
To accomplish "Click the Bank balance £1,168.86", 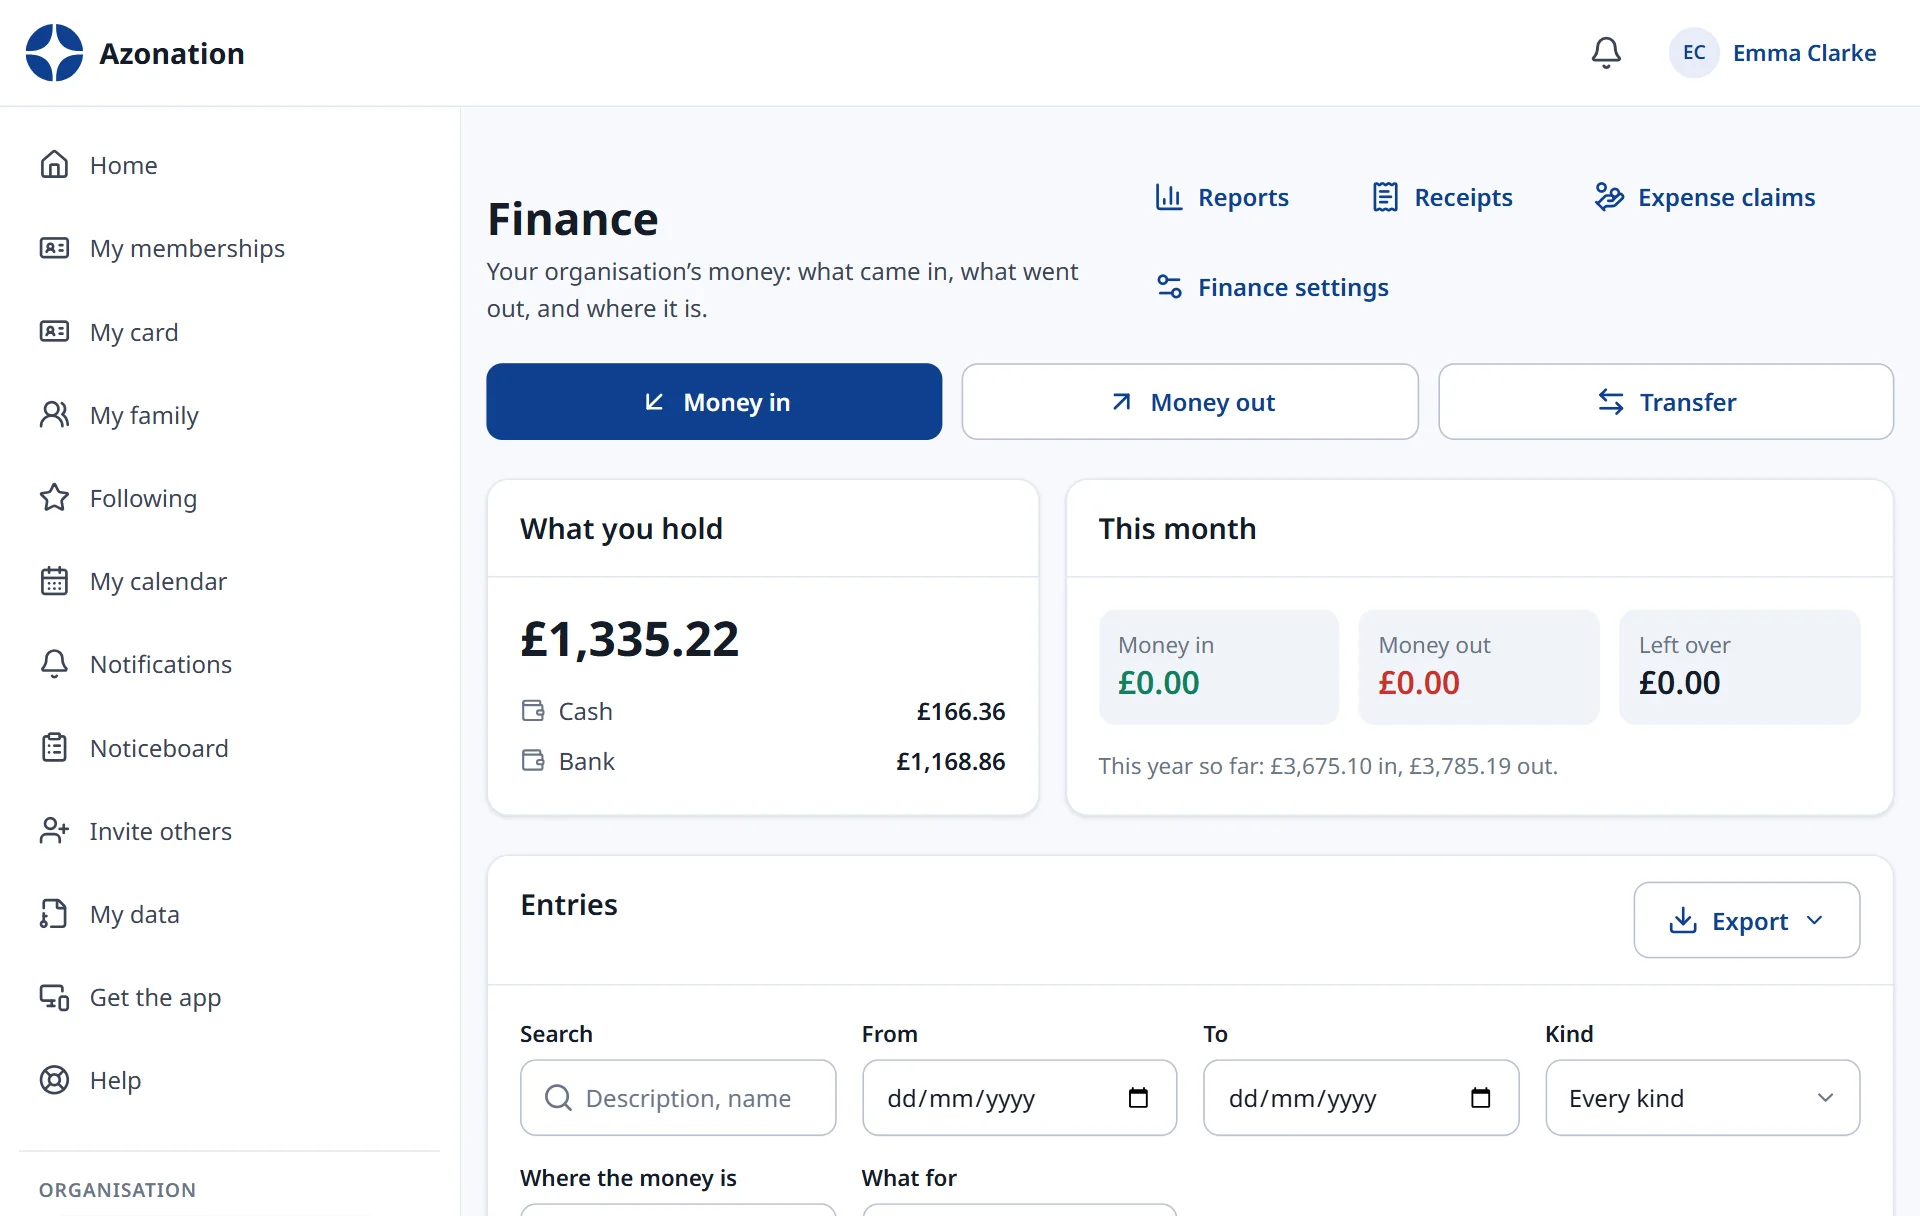I will tap(950, 761).
